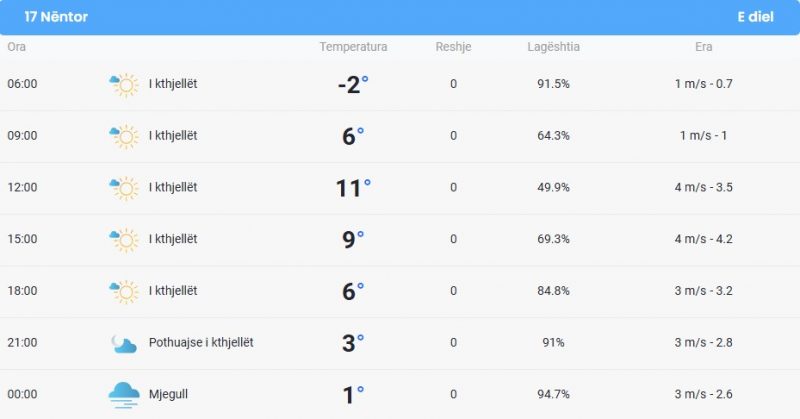This screenshot has width=800, height=419.
Task: Click the Pothuajse i kthjellët condition text
Action: (x=201, y=342)
